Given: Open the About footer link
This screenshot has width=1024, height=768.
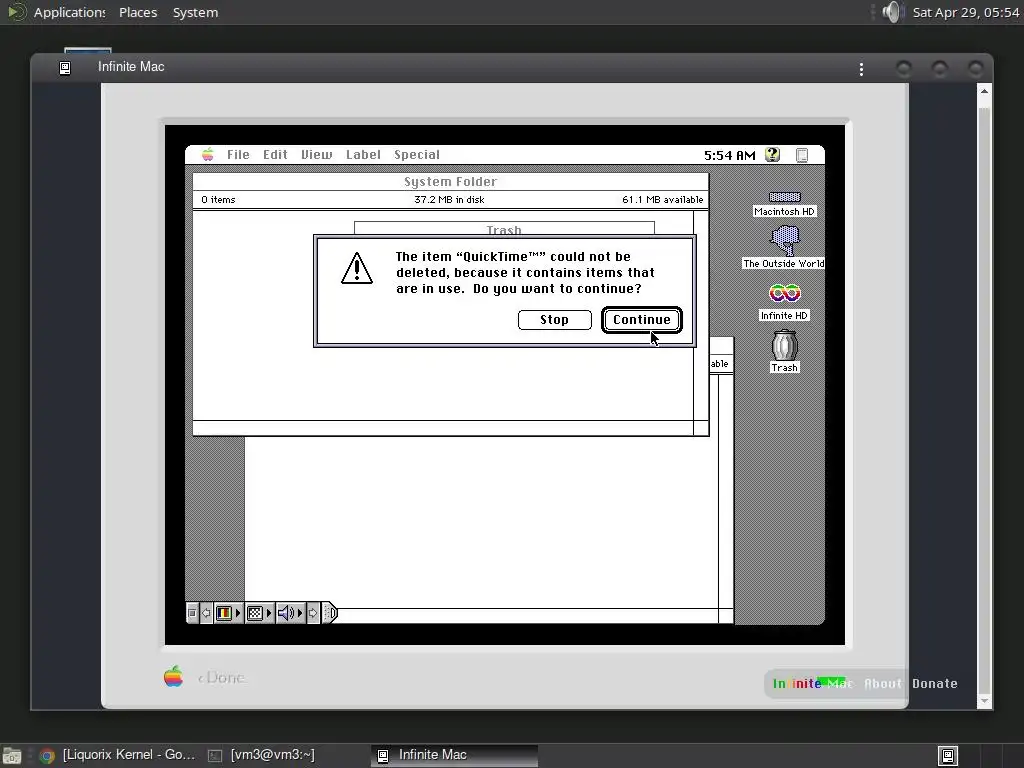Looking at the screenshot, I should (882, 684).
